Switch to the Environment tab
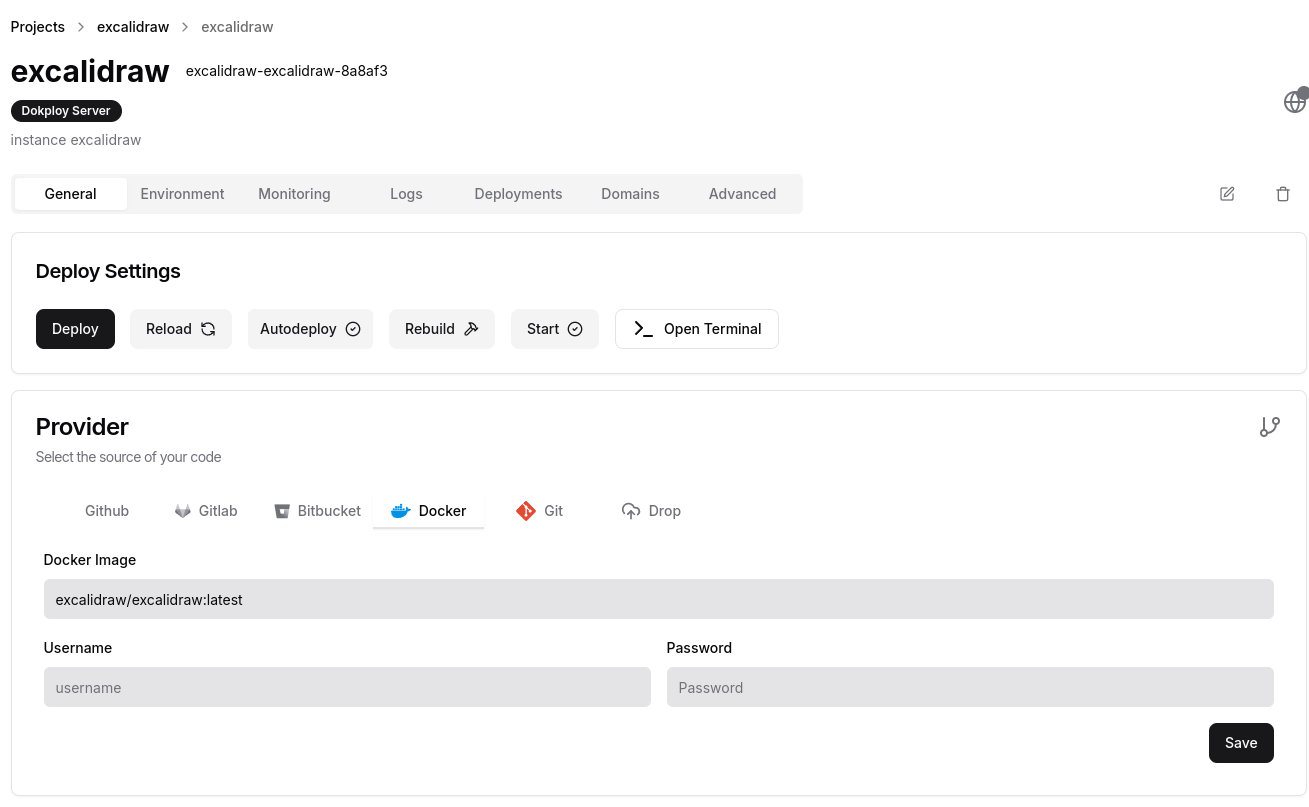 (182, 194)
